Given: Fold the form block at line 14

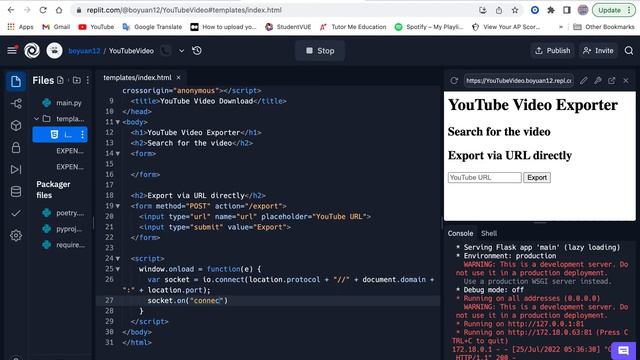Looking at the screenshot, I should point(118,153).
